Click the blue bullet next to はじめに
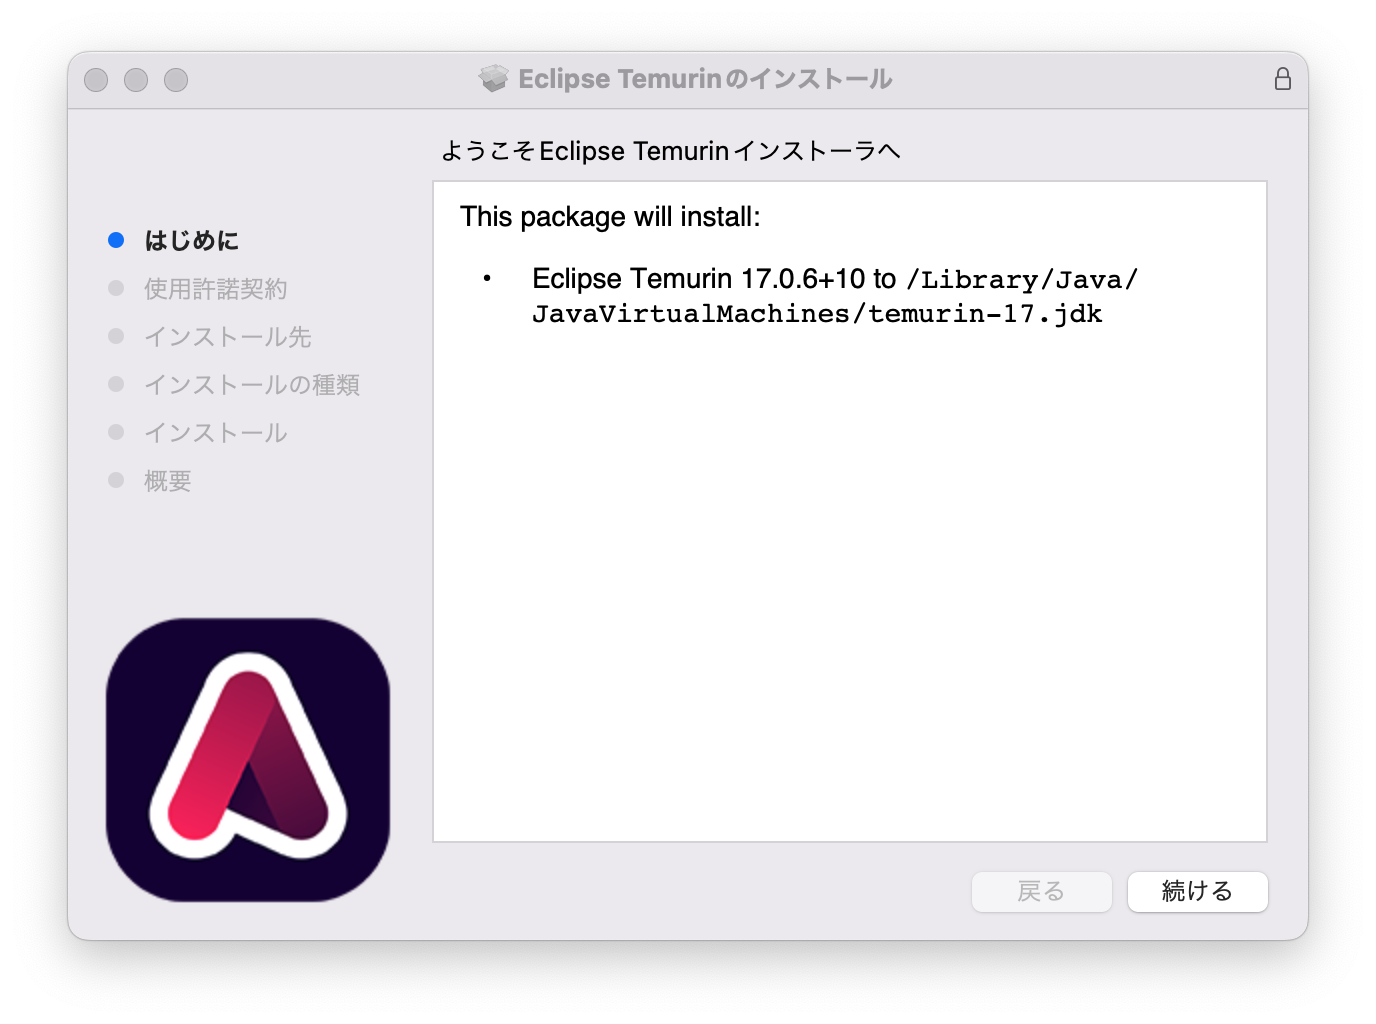 point(116,240)
